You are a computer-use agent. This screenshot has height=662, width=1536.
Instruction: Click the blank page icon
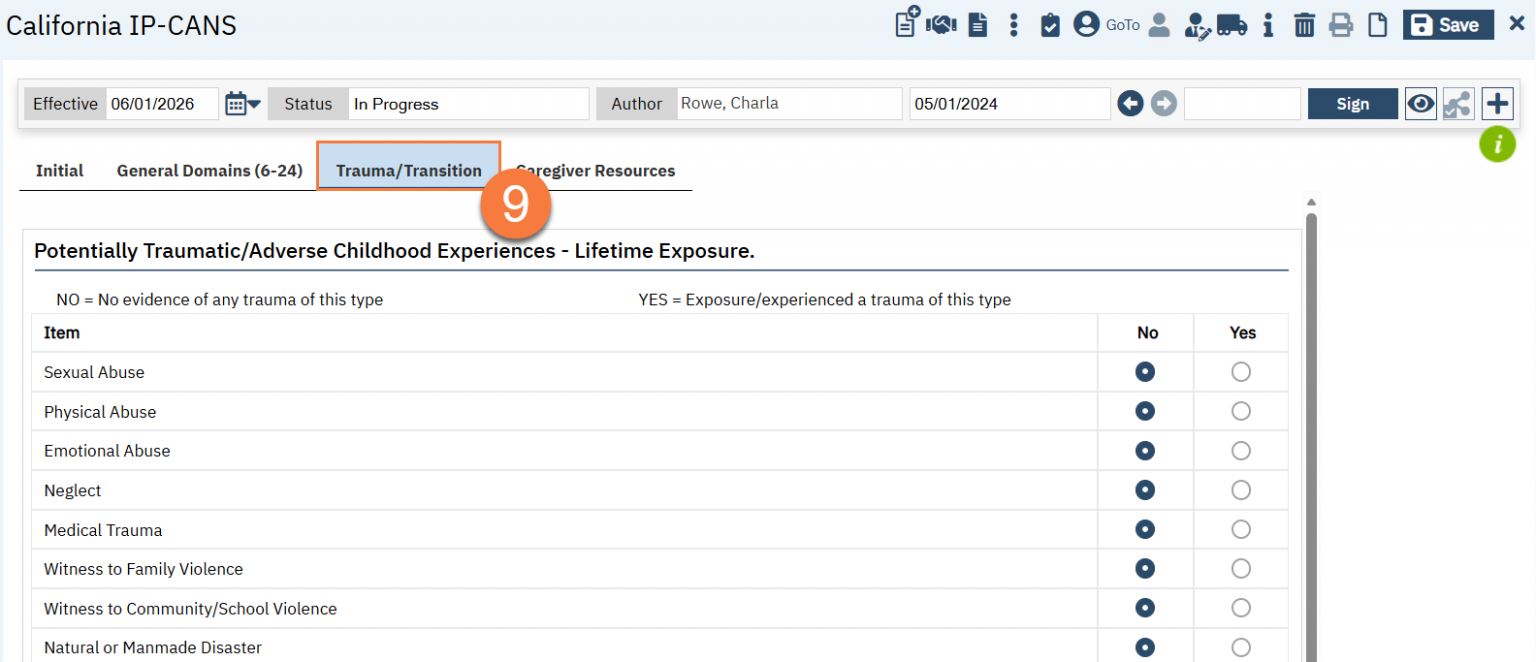coord(1378,25)
